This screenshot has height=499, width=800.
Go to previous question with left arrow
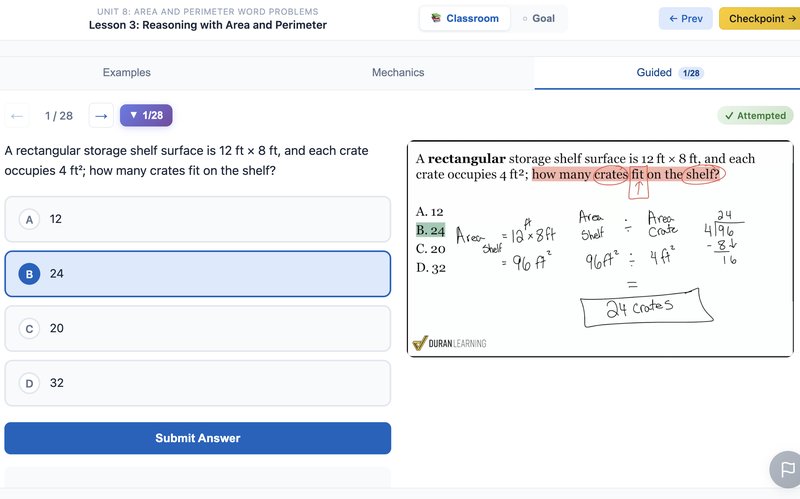(17, 116)
